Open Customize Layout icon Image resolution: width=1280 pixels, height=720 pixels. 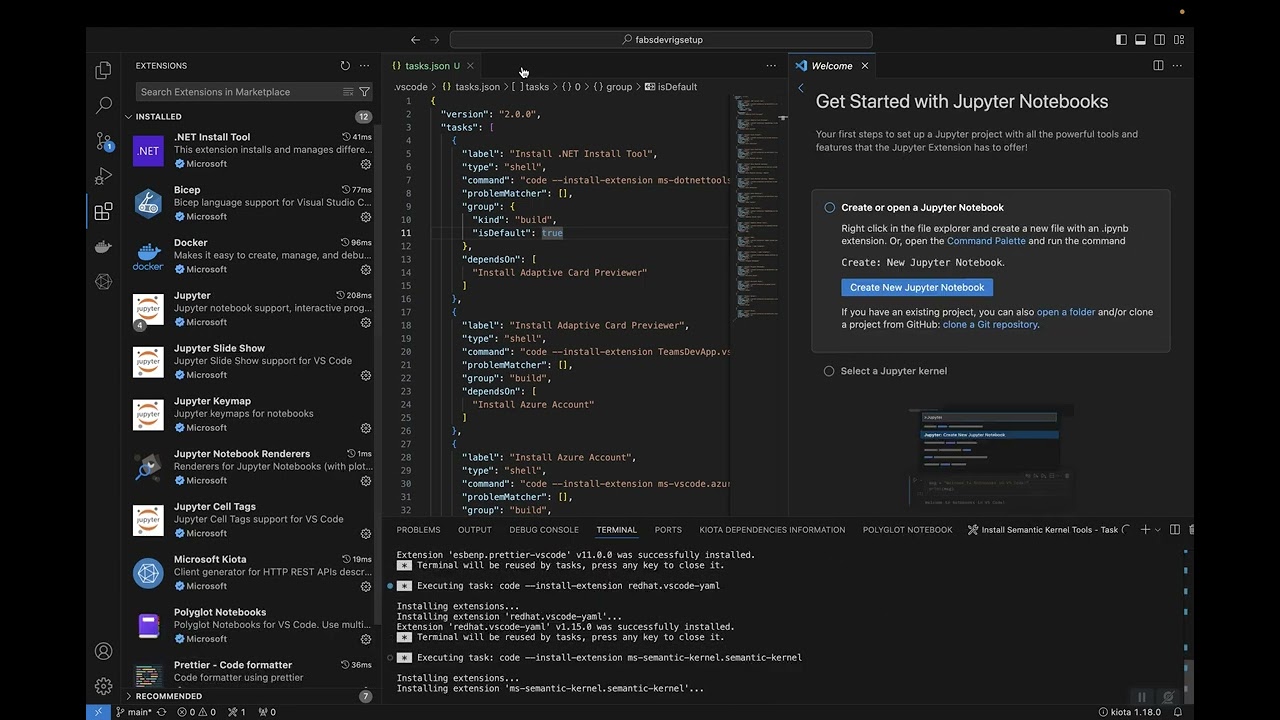point(1180,40)
